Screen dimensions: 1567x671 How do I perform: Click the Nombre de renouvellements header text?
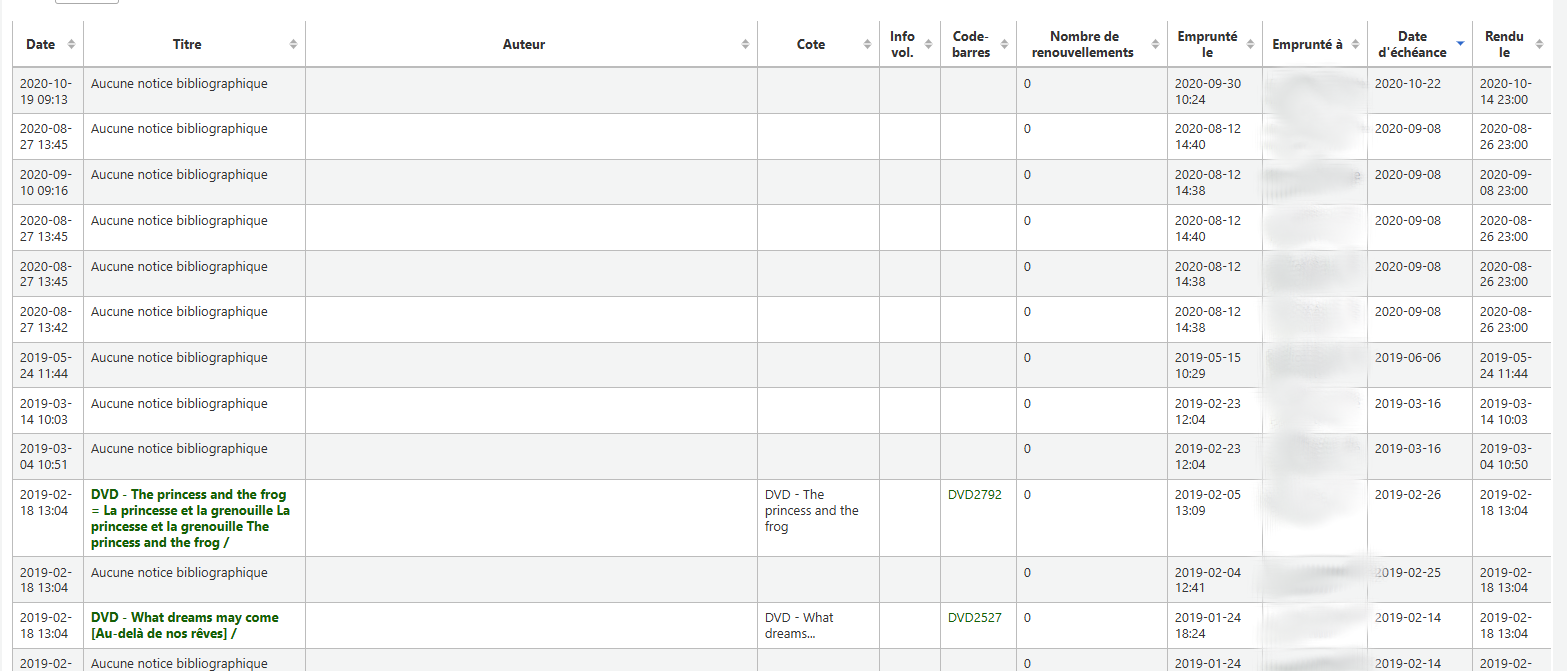[x=1084, y=45]
